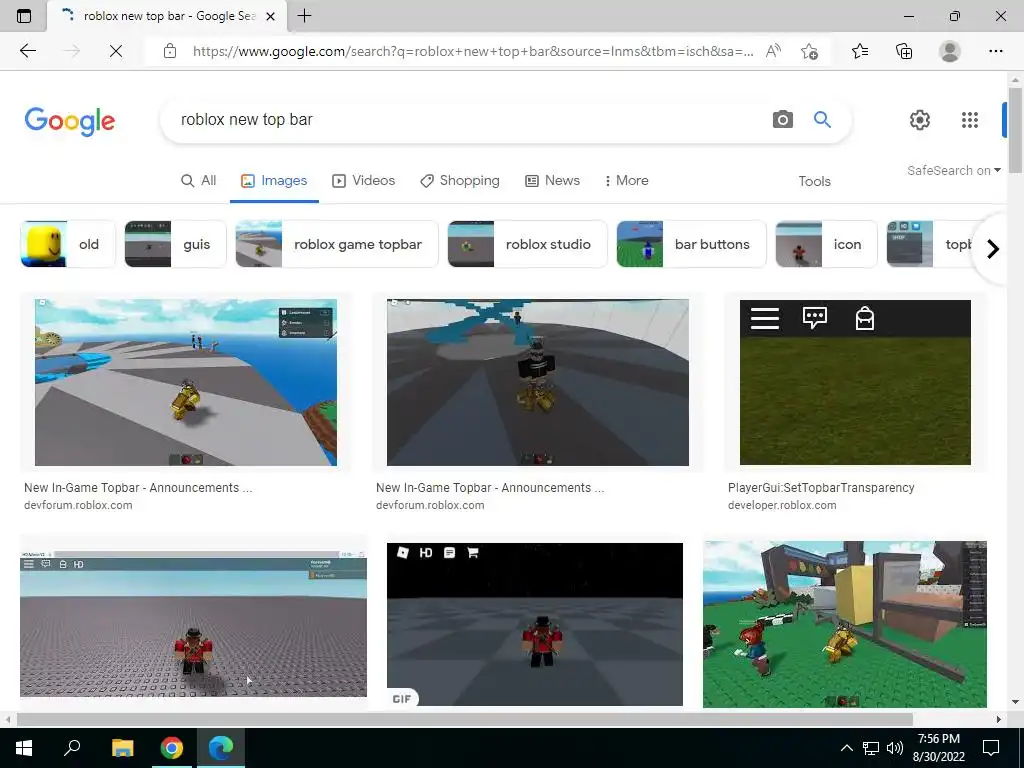View site information lock icon
The width and height of the screenshot is (1024, 768).
(x=170, y=51)
